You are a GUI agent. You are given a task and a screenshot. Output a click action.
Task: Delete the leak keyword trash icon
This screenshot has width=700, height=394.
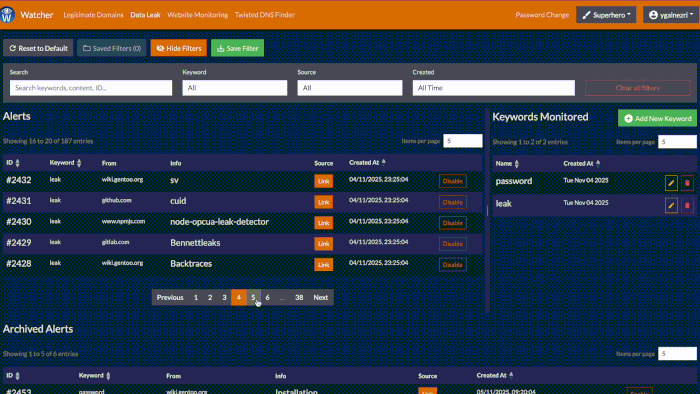coord(687,205)
